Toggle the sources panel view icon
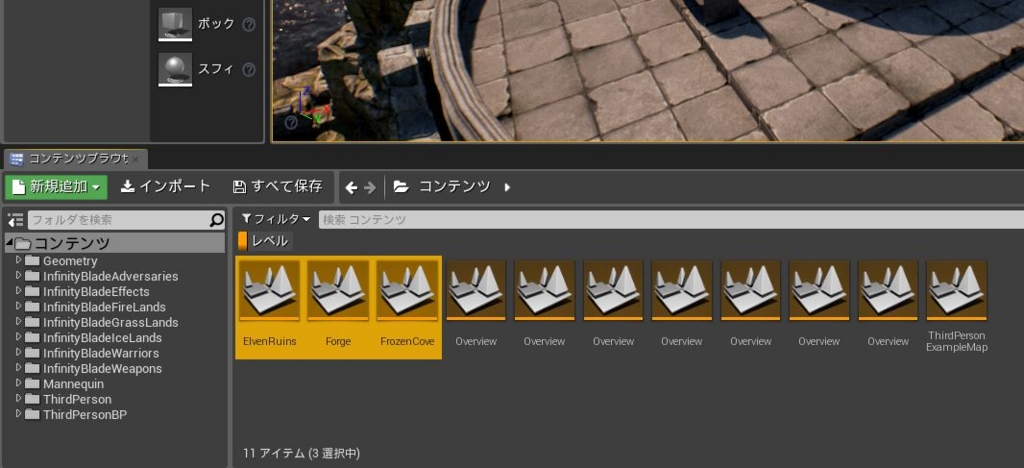The width and height of the screenshot is (1024, 468). point(16,220)
